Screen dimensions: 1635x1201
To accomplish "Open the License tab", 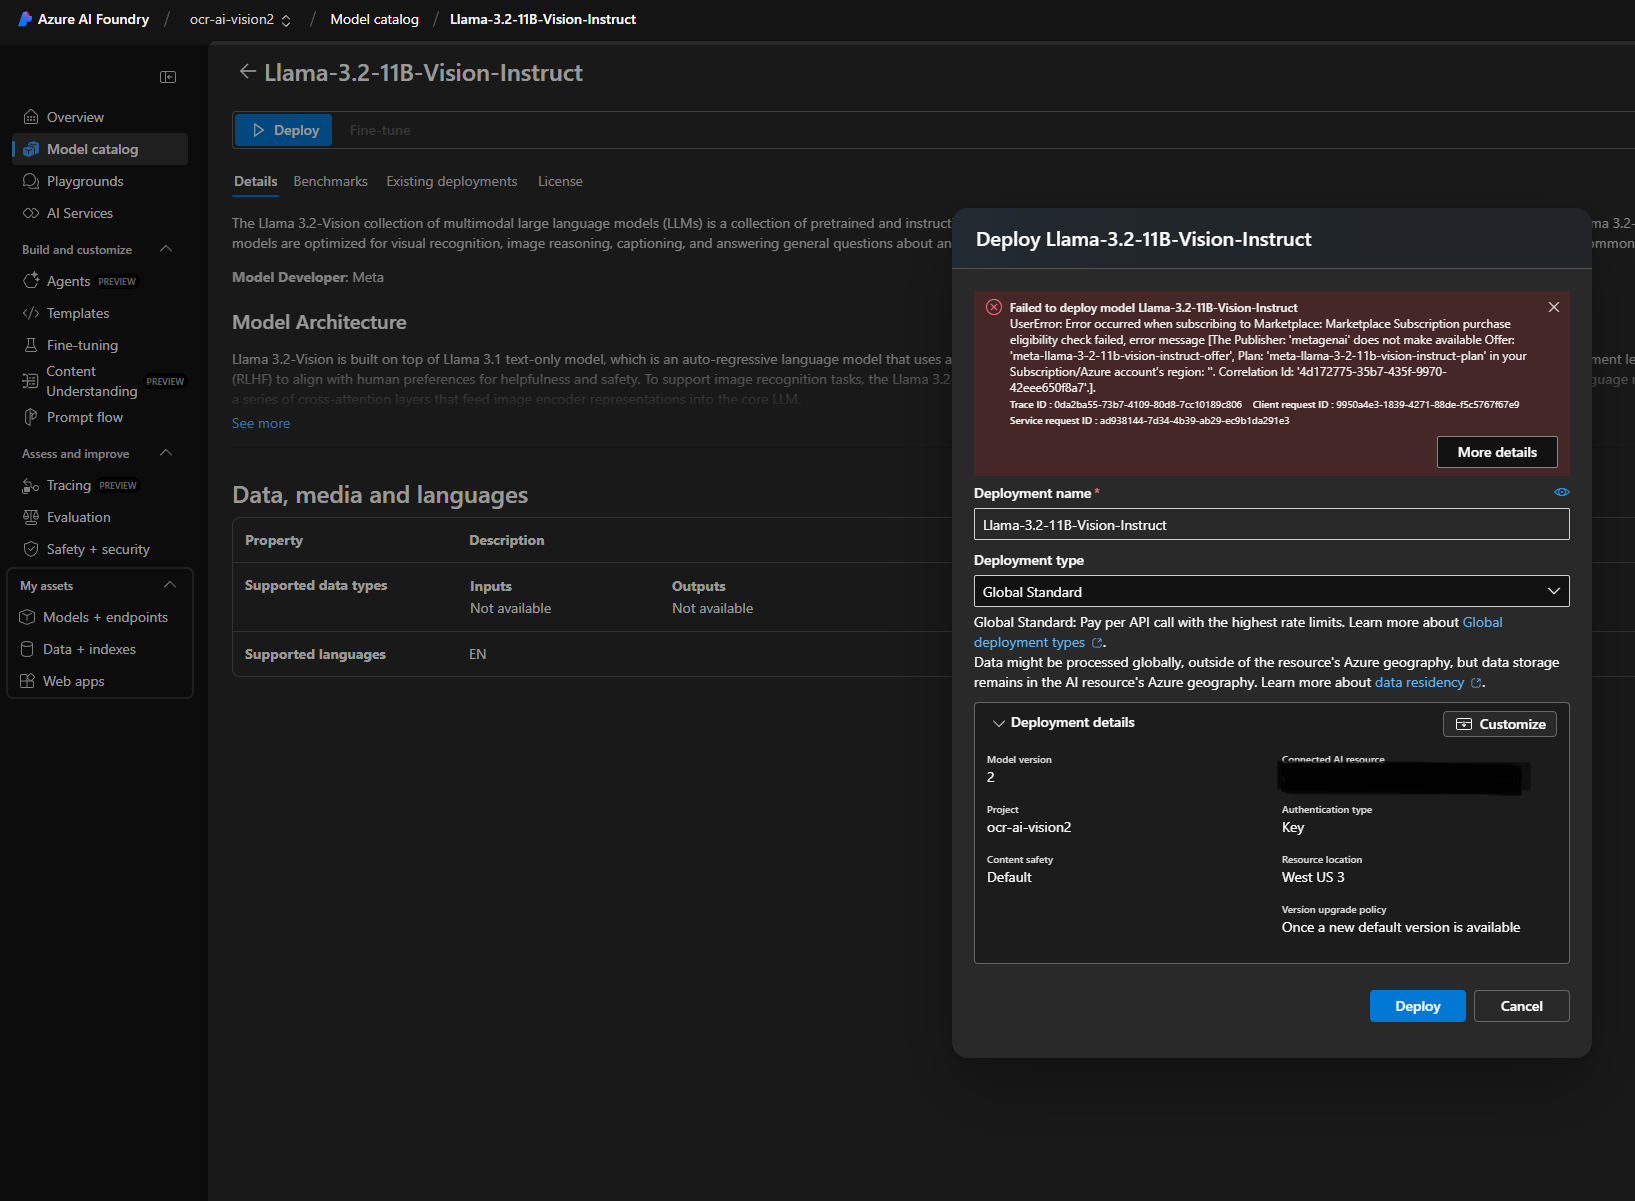I will click(x=560, y=181).
